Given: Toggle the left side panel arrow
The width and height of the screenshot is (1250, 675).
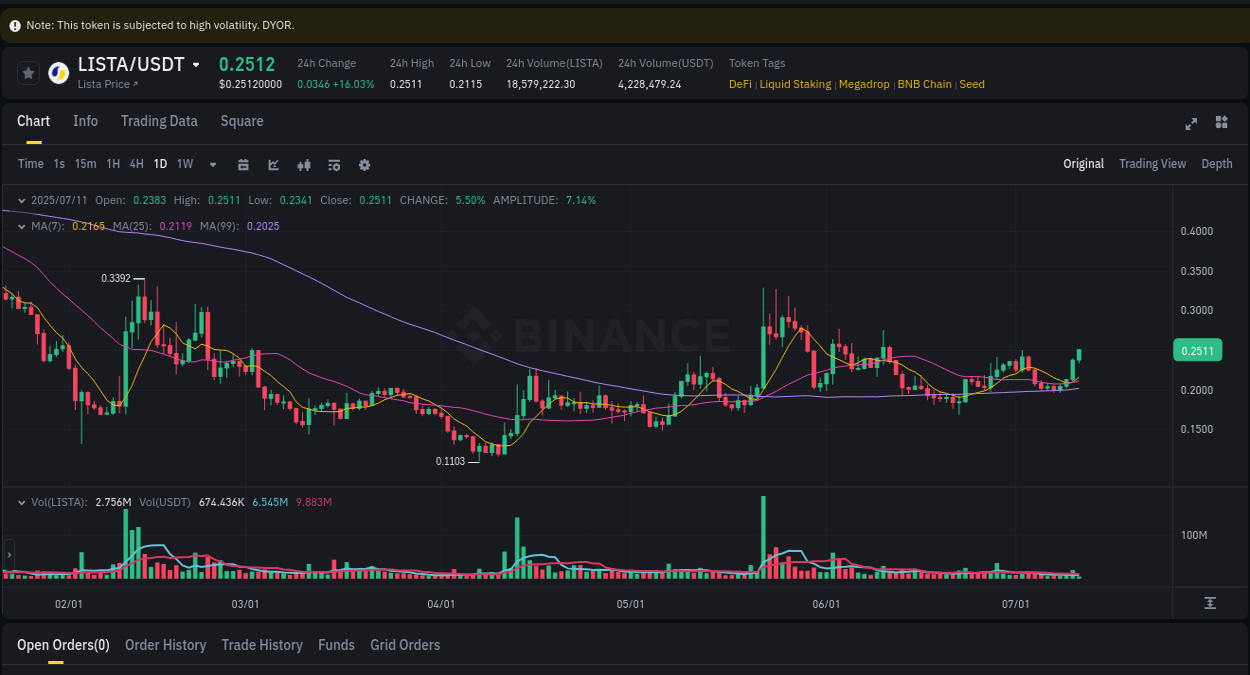Looking at the screenshot, I should (x=7, y=553).
